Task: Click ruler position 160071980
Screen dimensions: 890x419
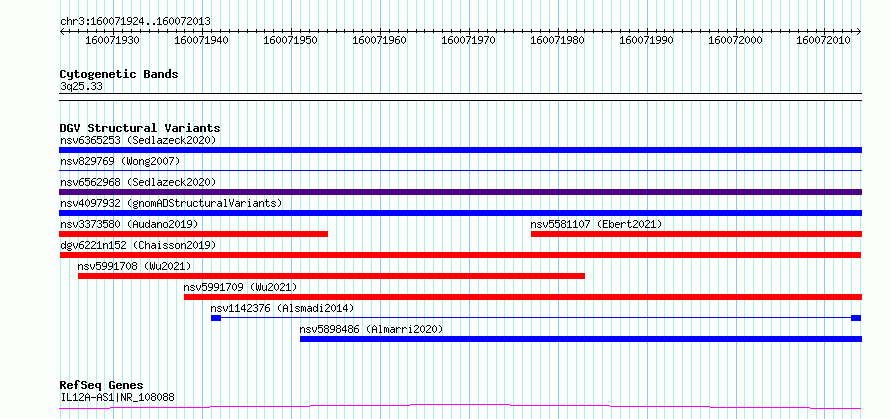Action: click(x=557, y=40)
